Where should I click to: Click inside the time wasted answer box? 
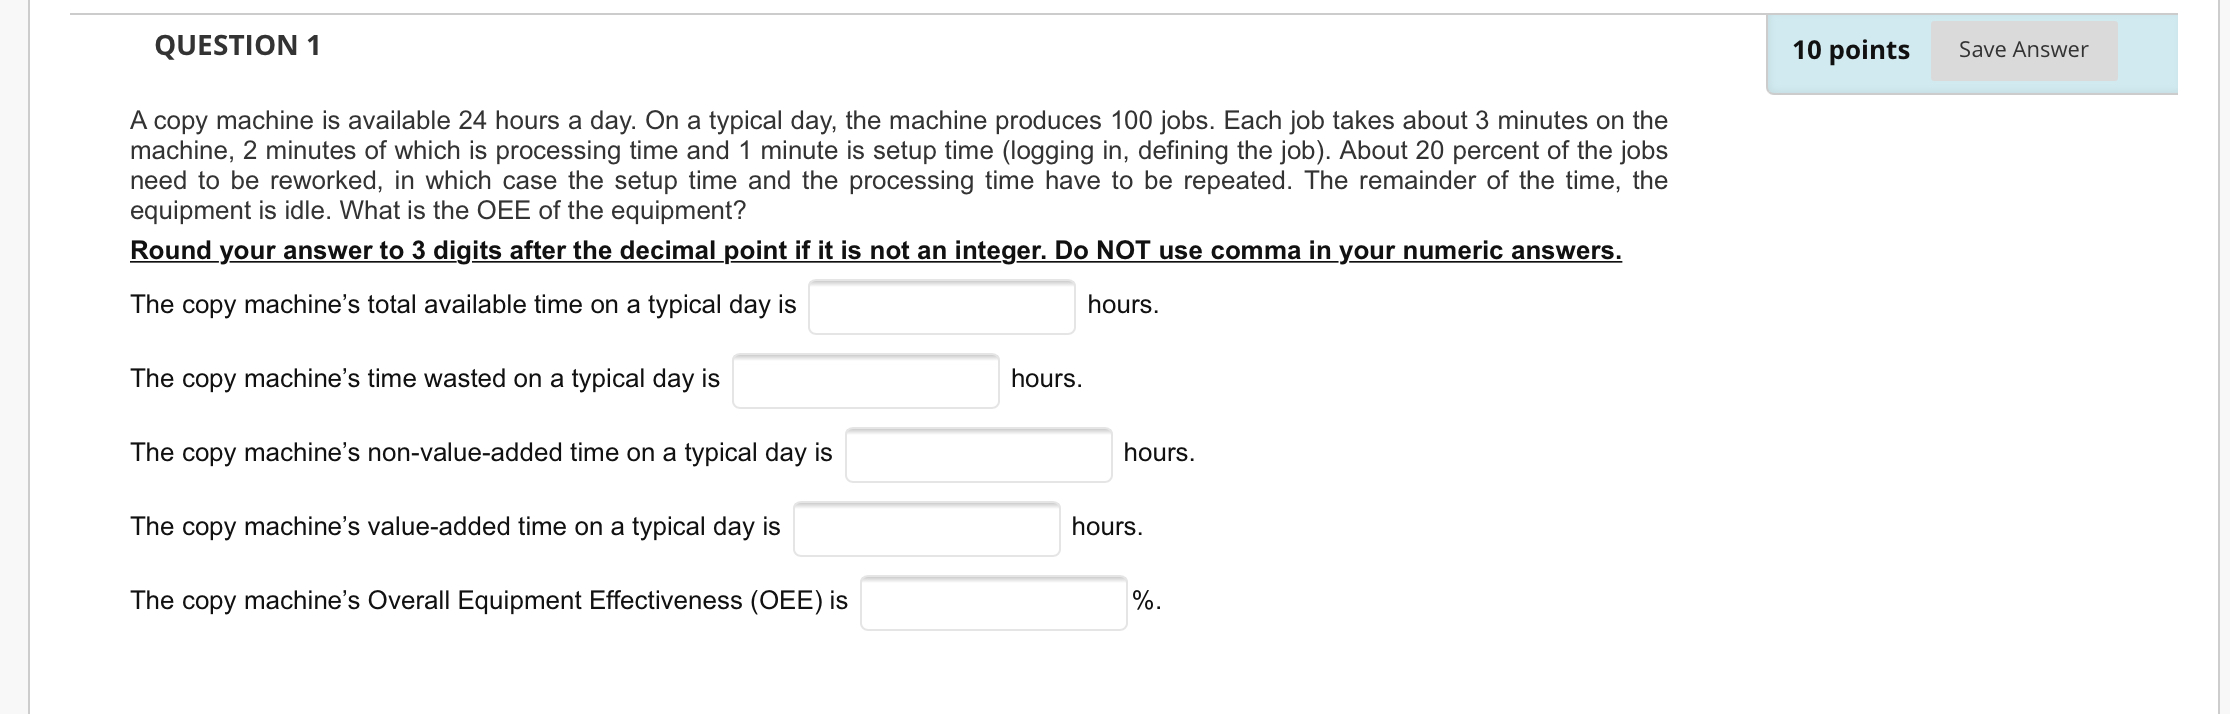click(866, 381)
